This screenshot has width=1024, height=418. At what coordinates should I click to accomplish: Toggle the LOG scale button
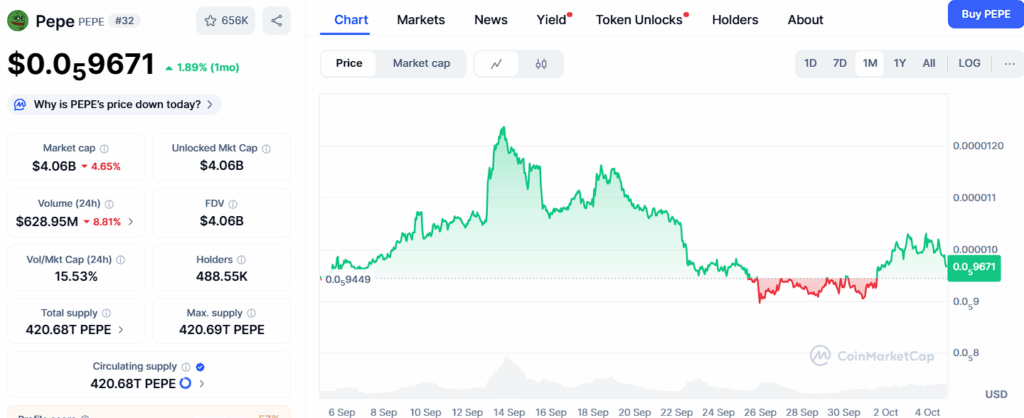click(969, 63)
